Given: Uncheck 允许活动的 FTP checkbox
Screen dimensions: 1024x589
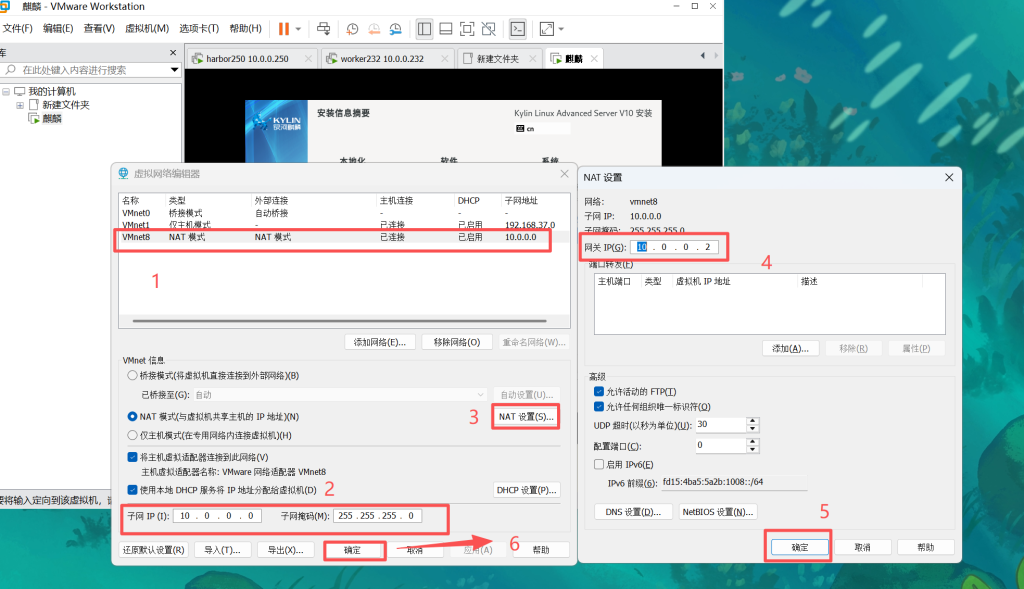Looking at the screenshot, I should tap(599, 391).
